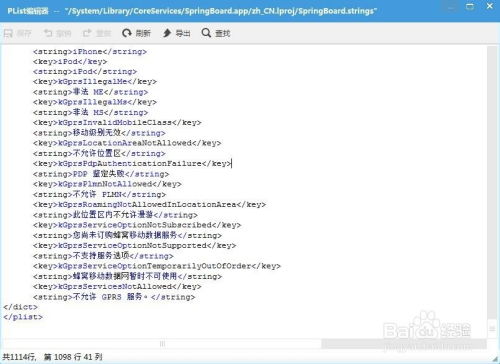Close the PList editor window
500x364 pixels.
tap(490, 6)
